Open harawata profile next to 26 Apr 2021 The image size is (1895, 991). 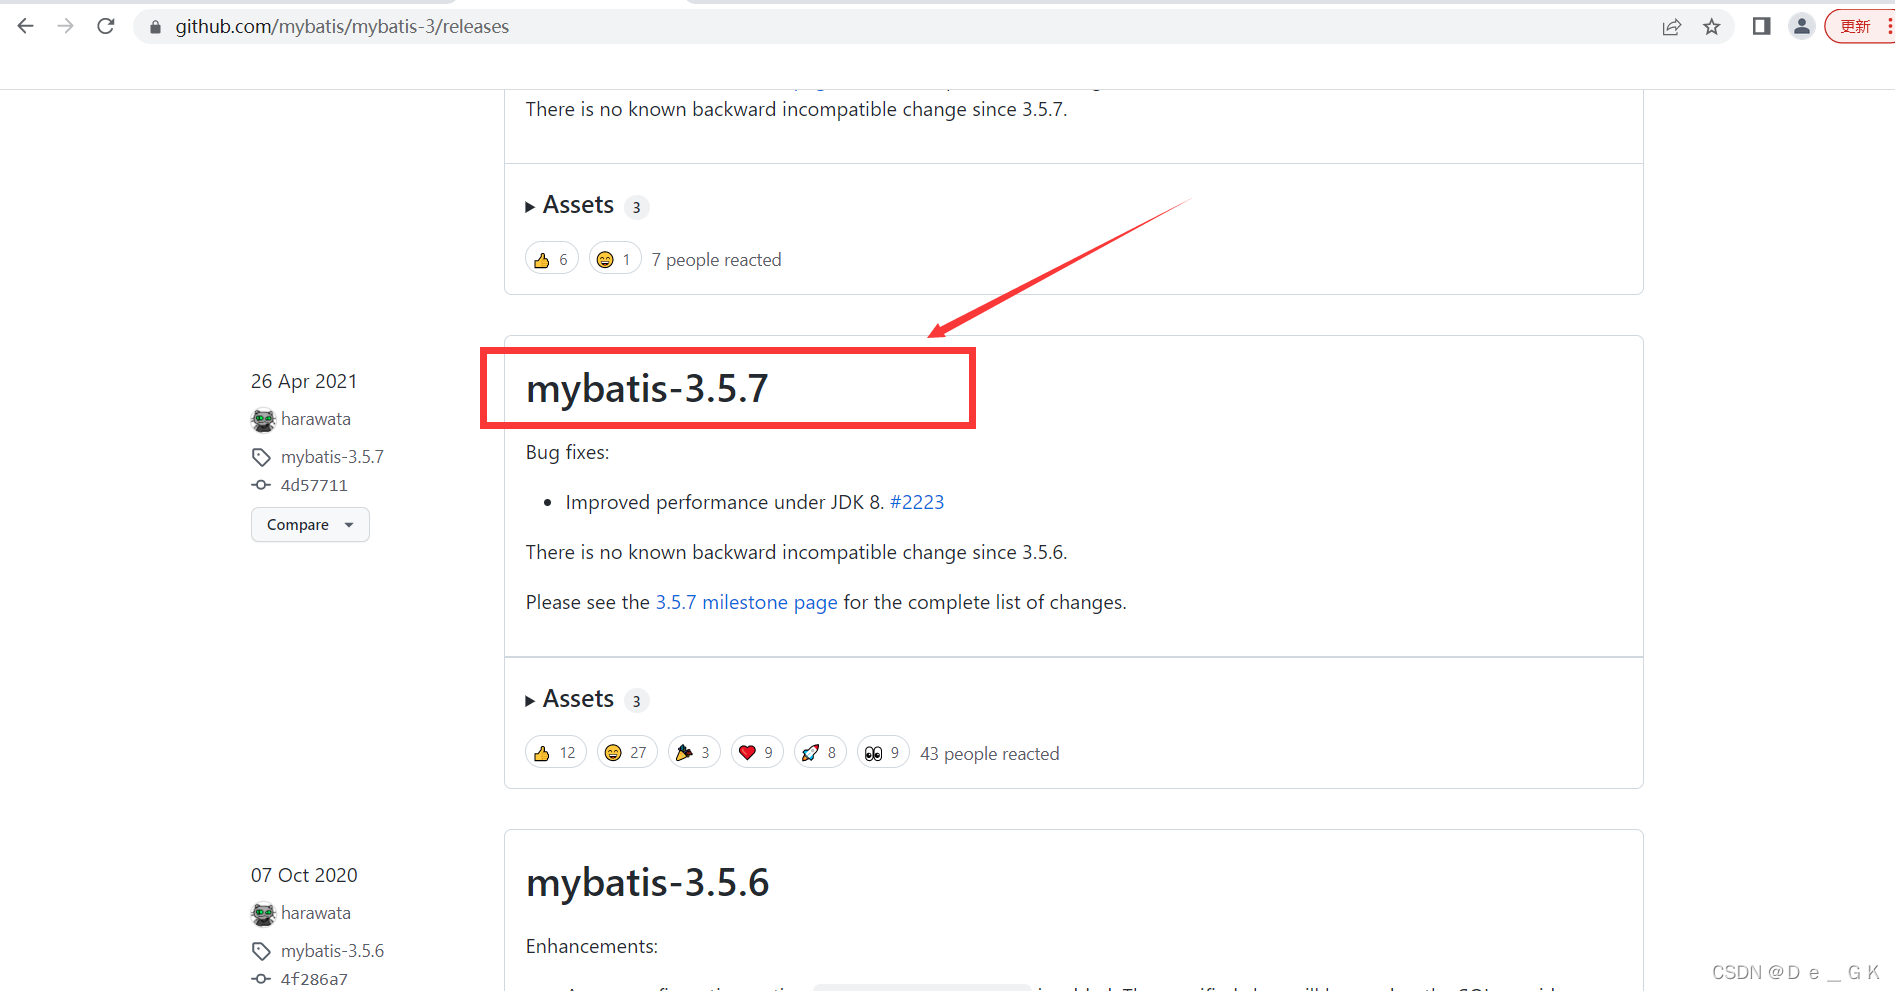click(316, 419)
